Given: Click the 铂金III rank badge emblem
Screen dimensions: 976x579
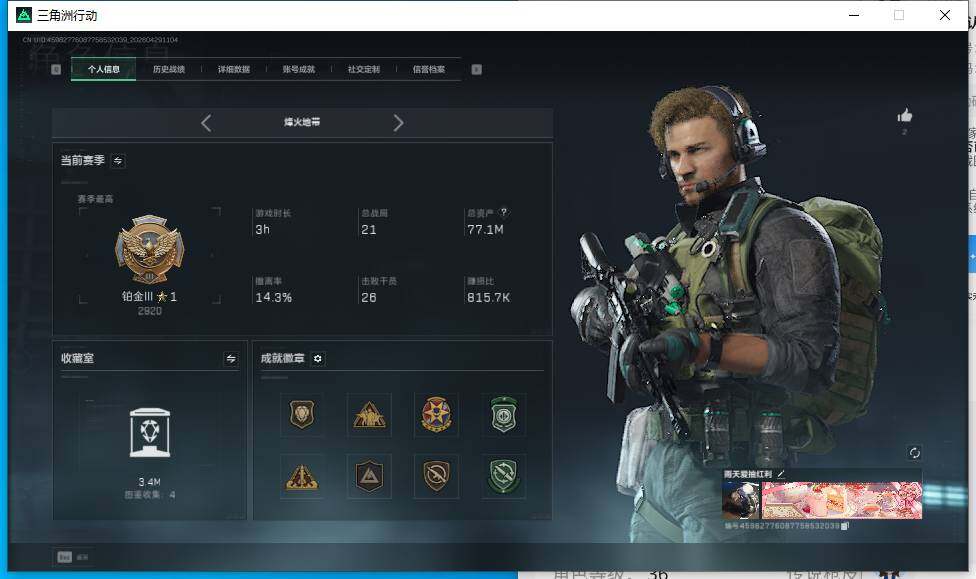Looking at the screenshot, I should pyautogui.click(x=149, y=250).
